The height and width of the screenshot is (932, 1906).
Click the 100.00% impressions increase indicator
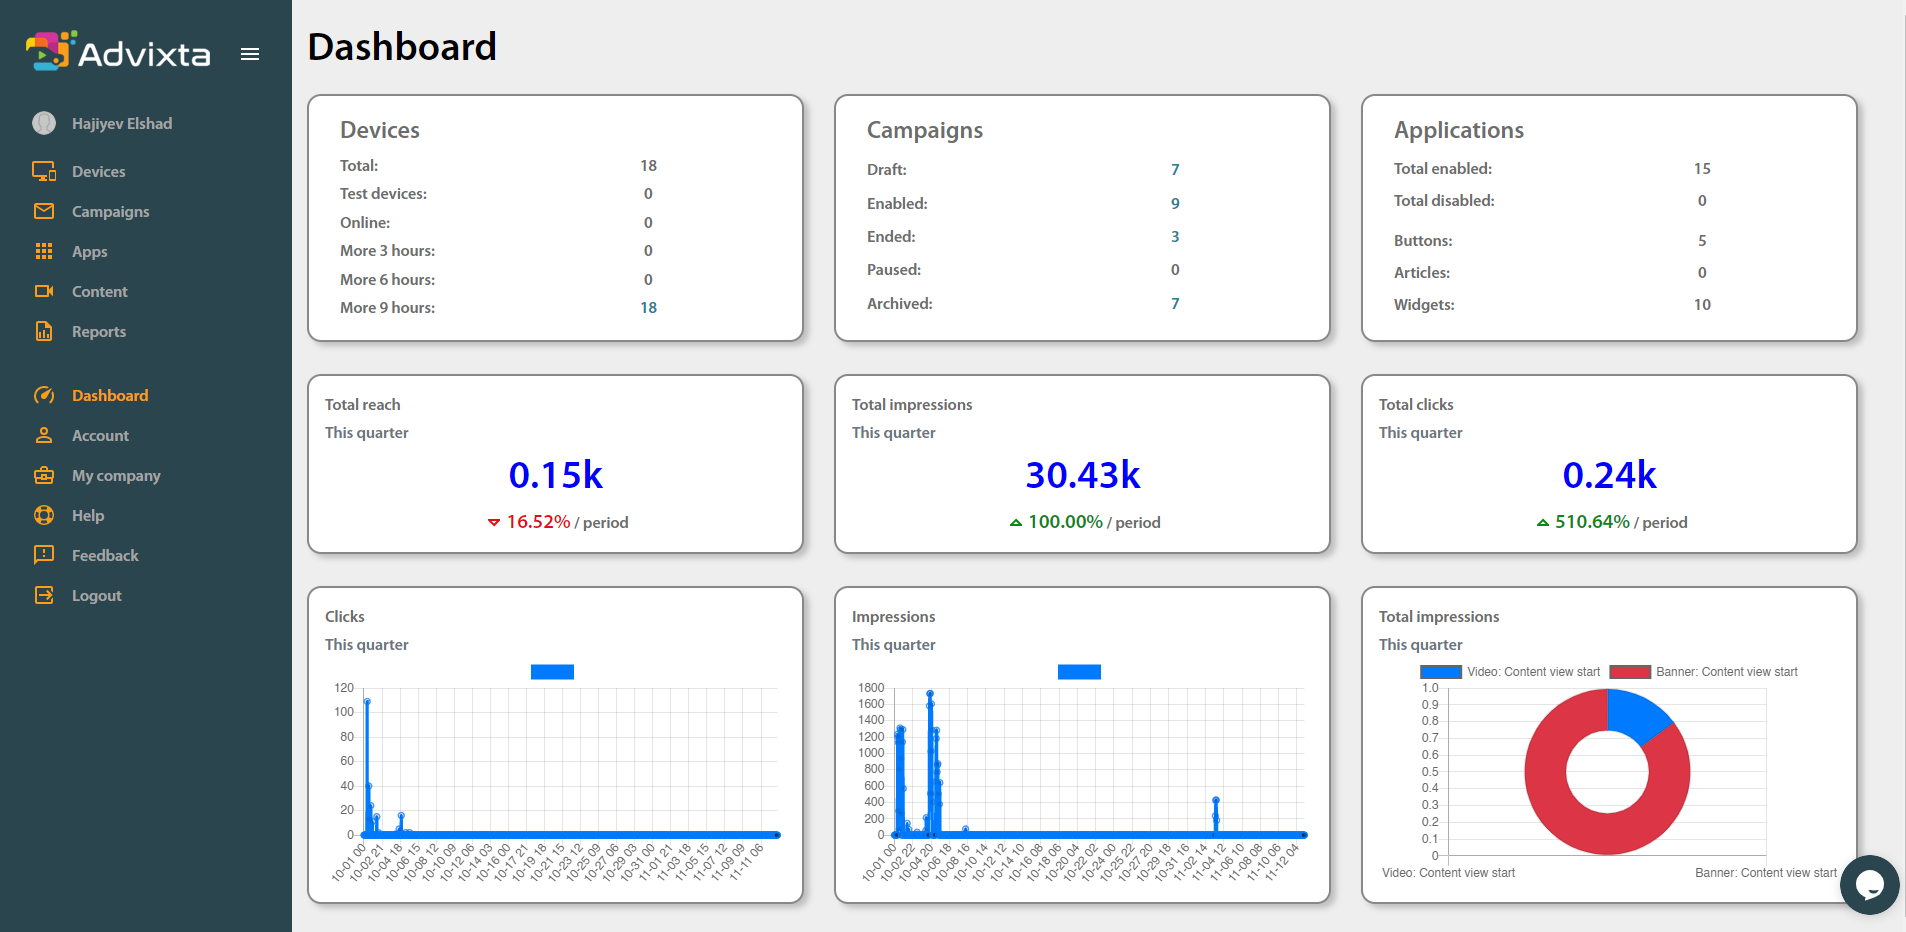[1056, 522]
